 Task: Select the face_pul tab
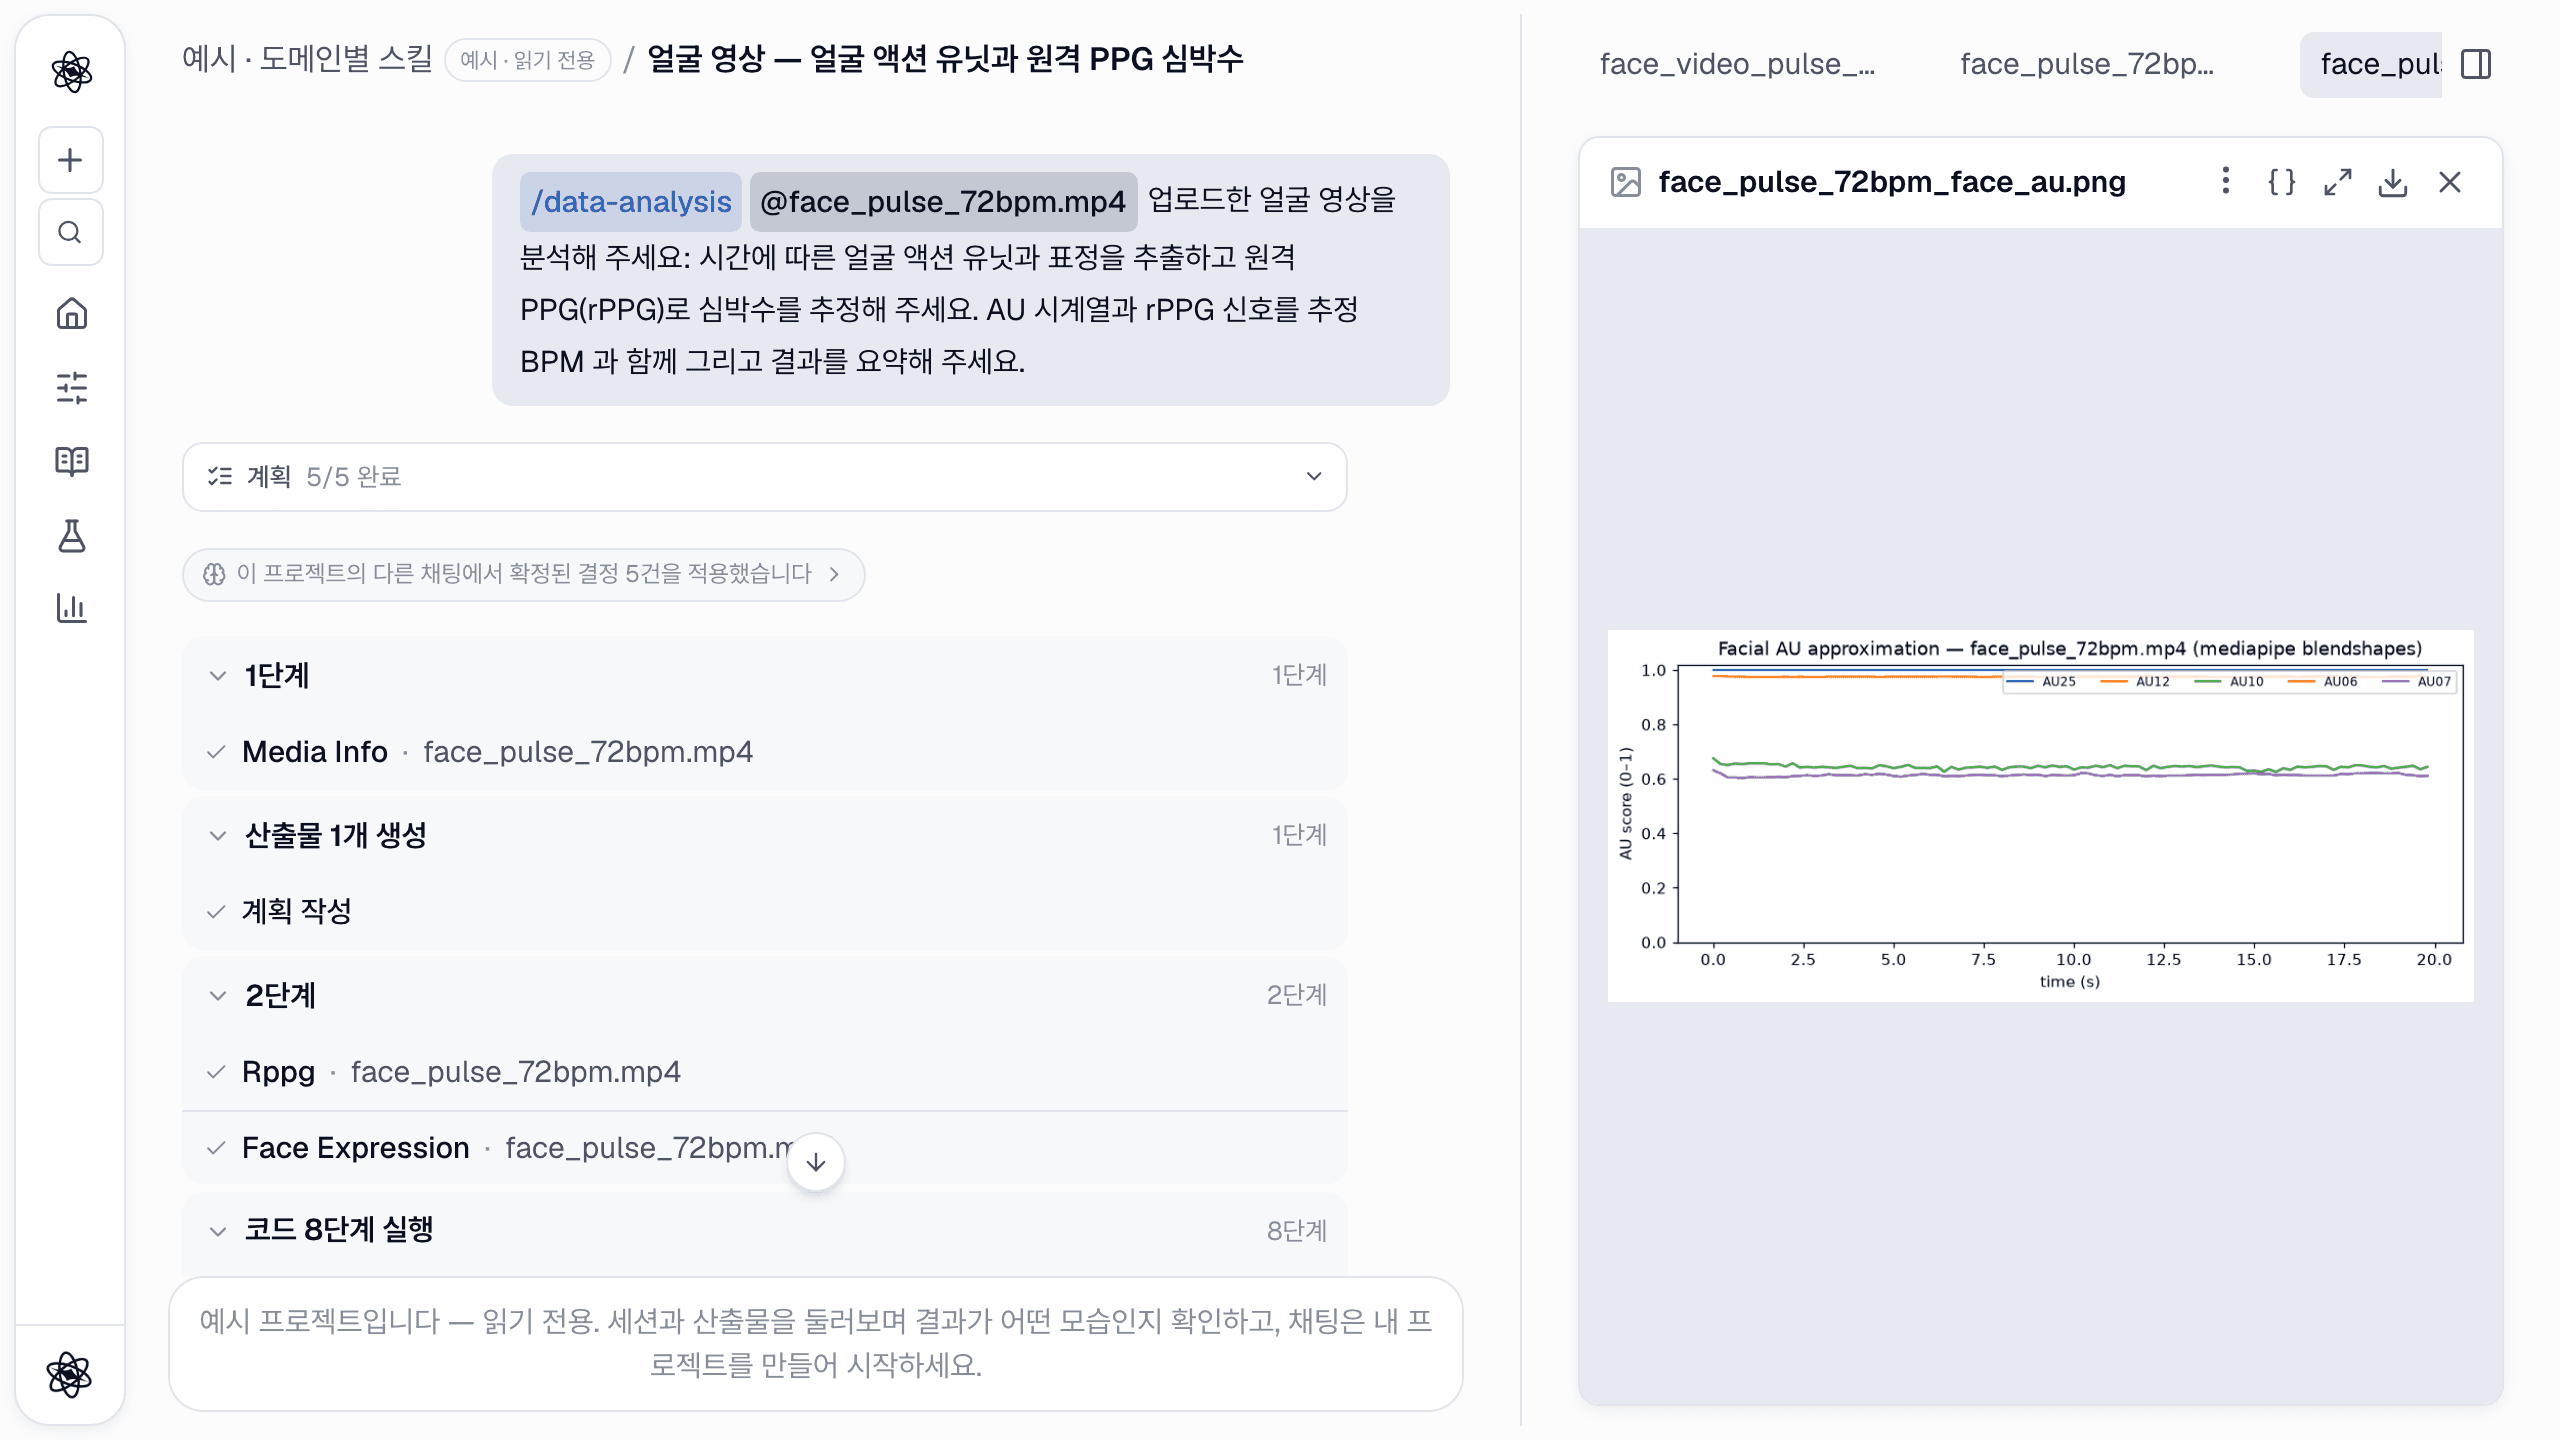(2372, 64)
